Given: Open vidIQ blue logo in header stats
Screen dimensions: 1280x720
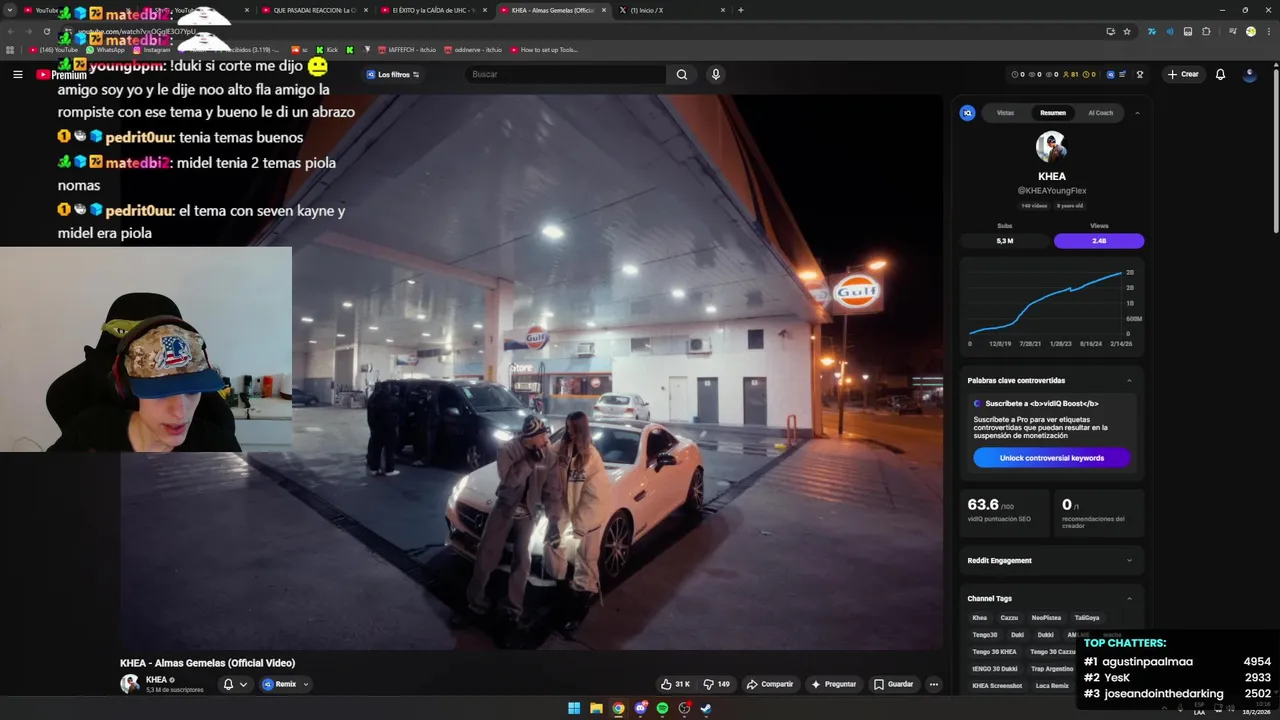Looking at the screenshot, I should [x=1110, y=74].
